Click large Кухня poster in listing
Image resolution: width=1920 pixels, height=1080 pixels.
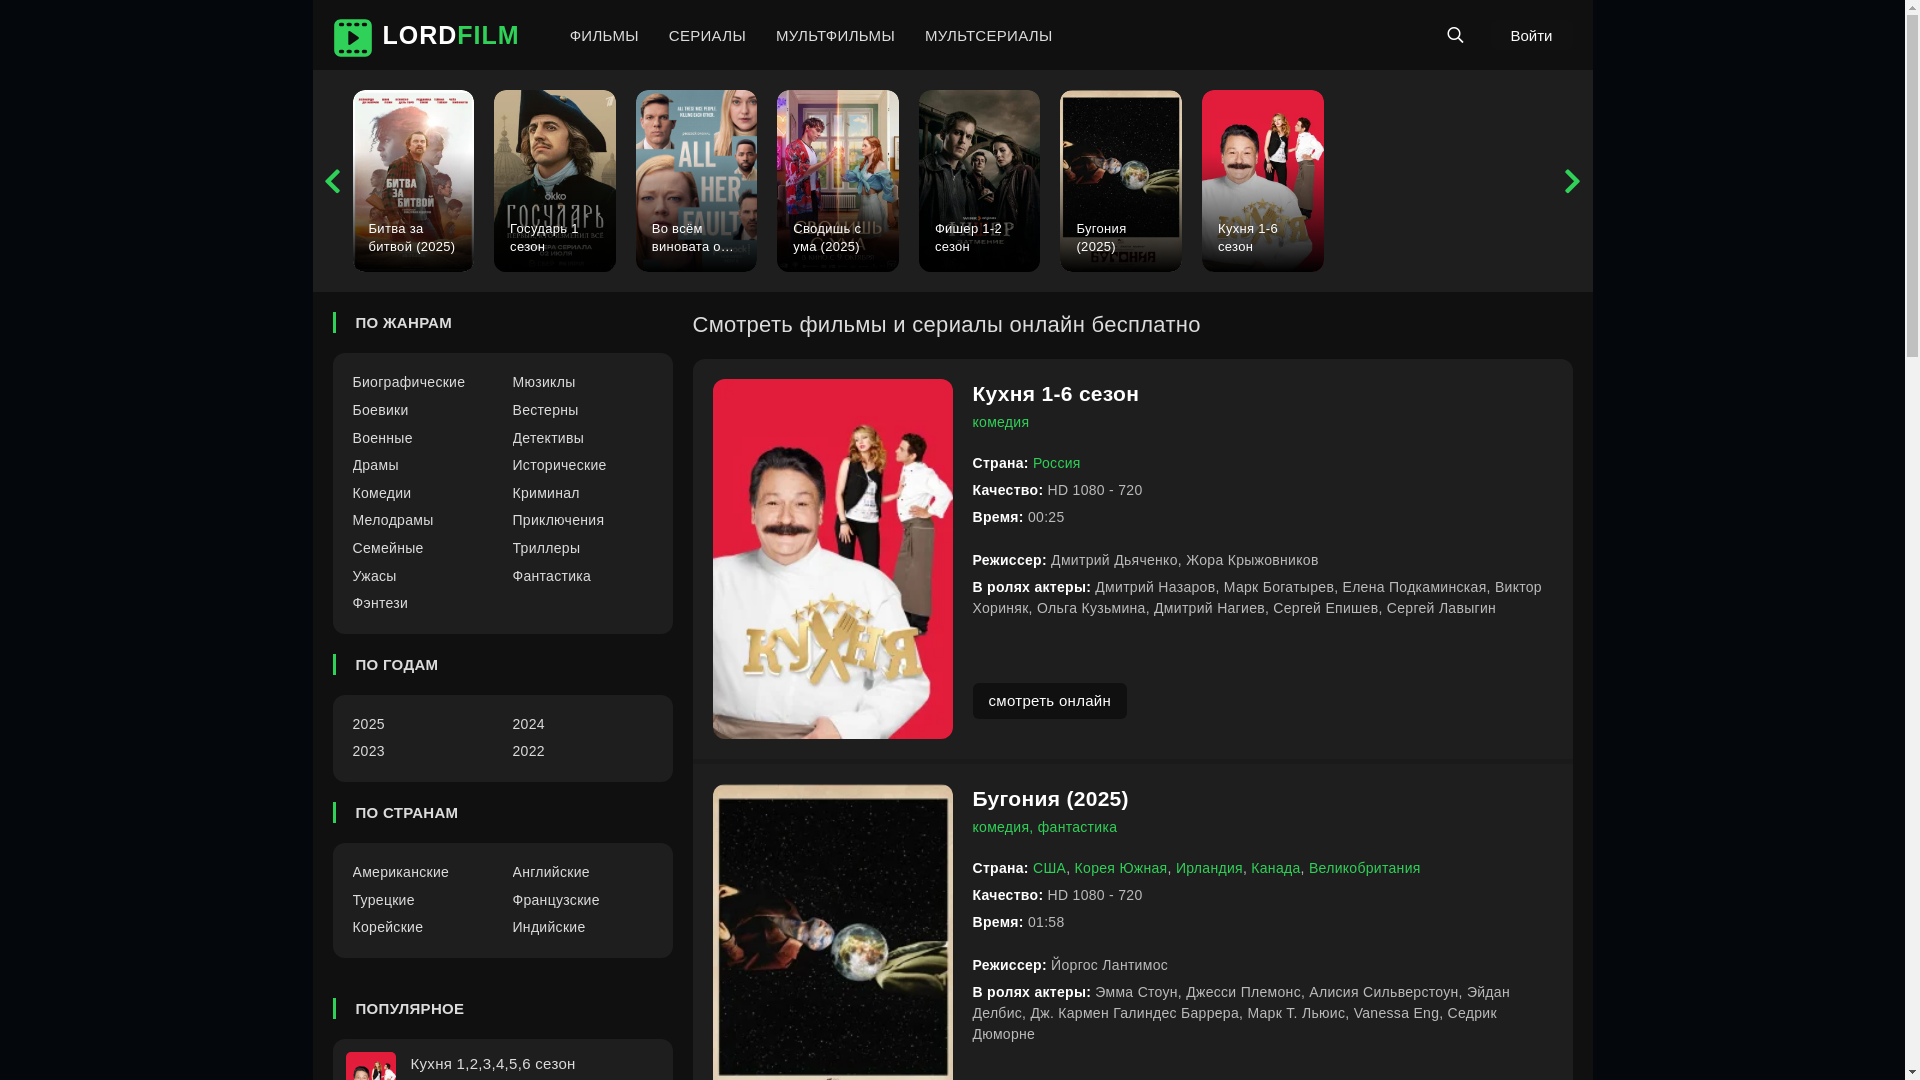pyautogui.click(x=832, y=559)
